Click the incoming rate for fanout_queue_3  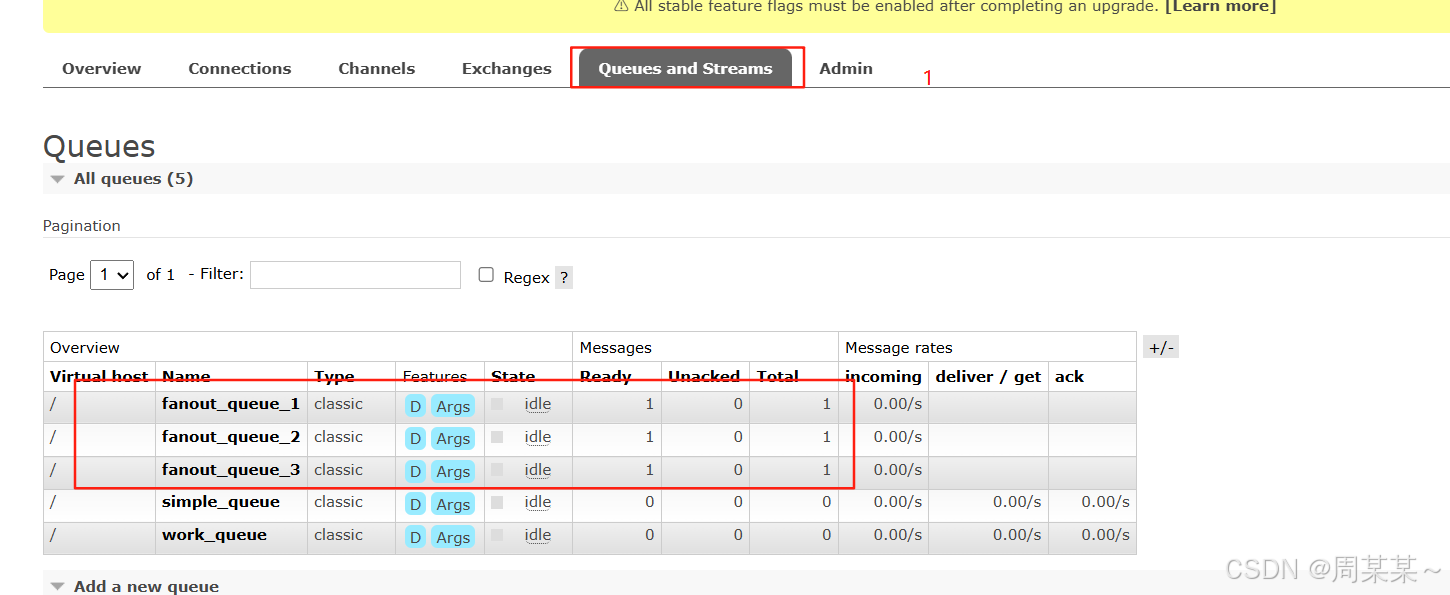[x=898, y=470]
